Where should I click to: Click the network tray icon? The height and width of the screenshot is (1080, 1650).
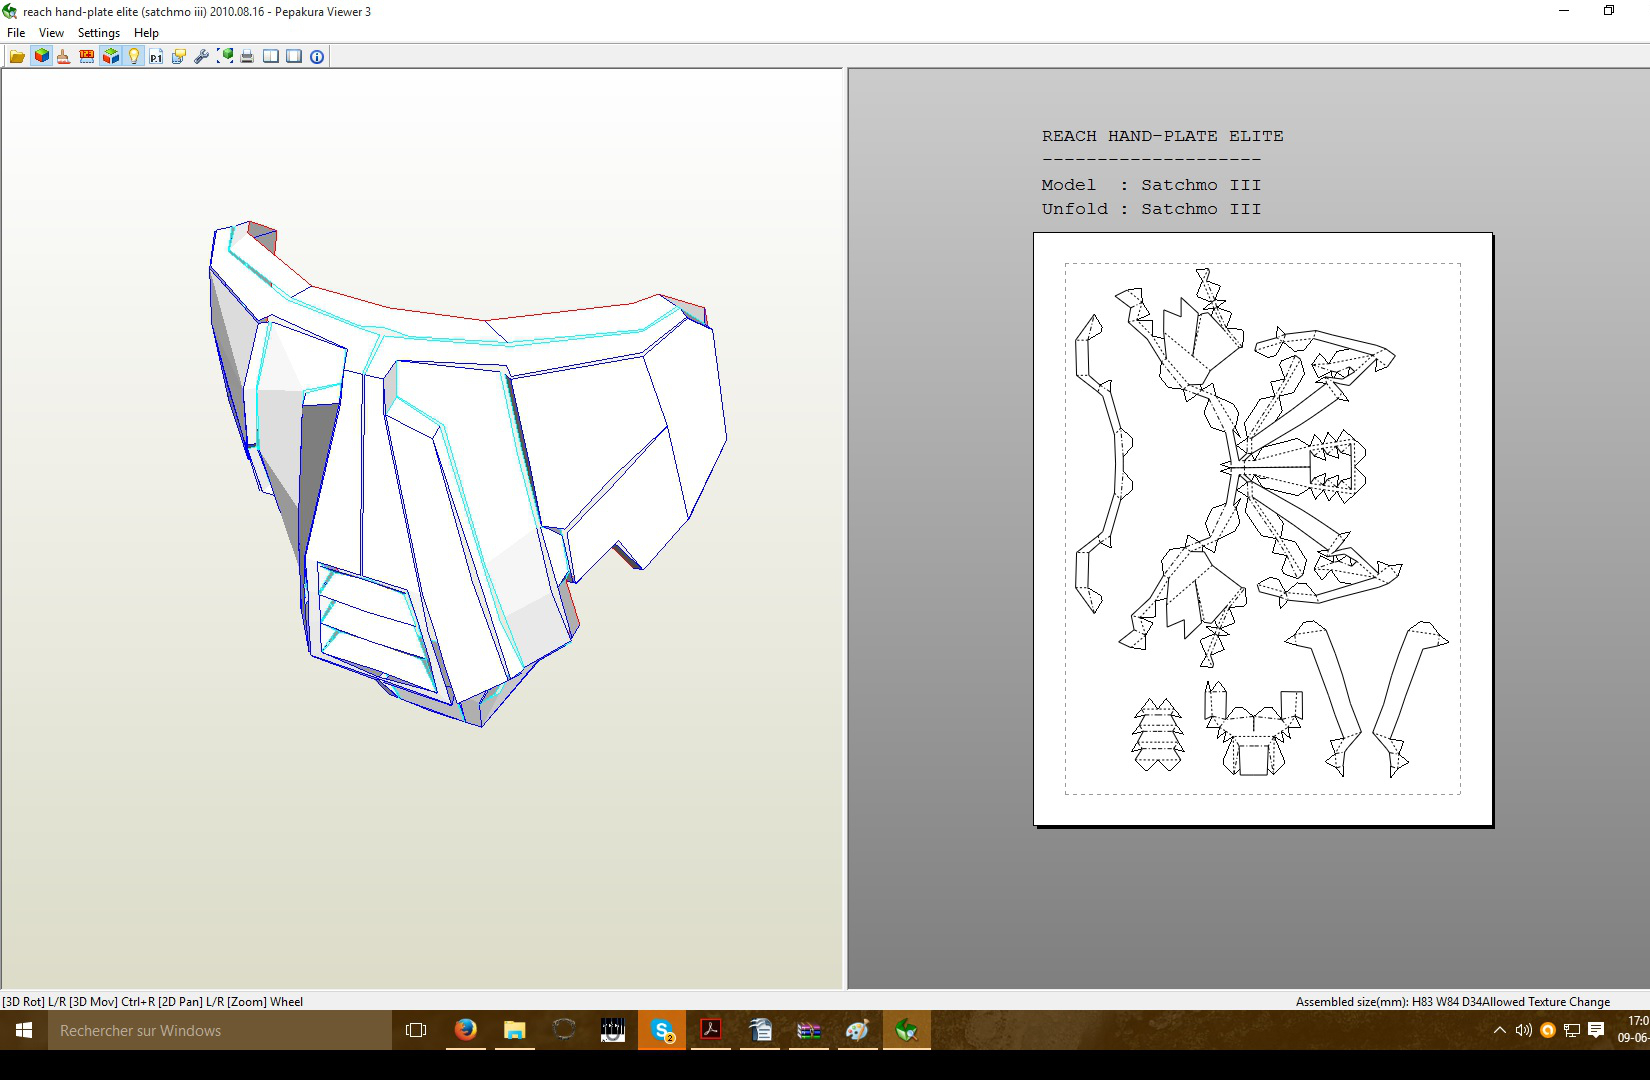click(x=1572, y=1030)
